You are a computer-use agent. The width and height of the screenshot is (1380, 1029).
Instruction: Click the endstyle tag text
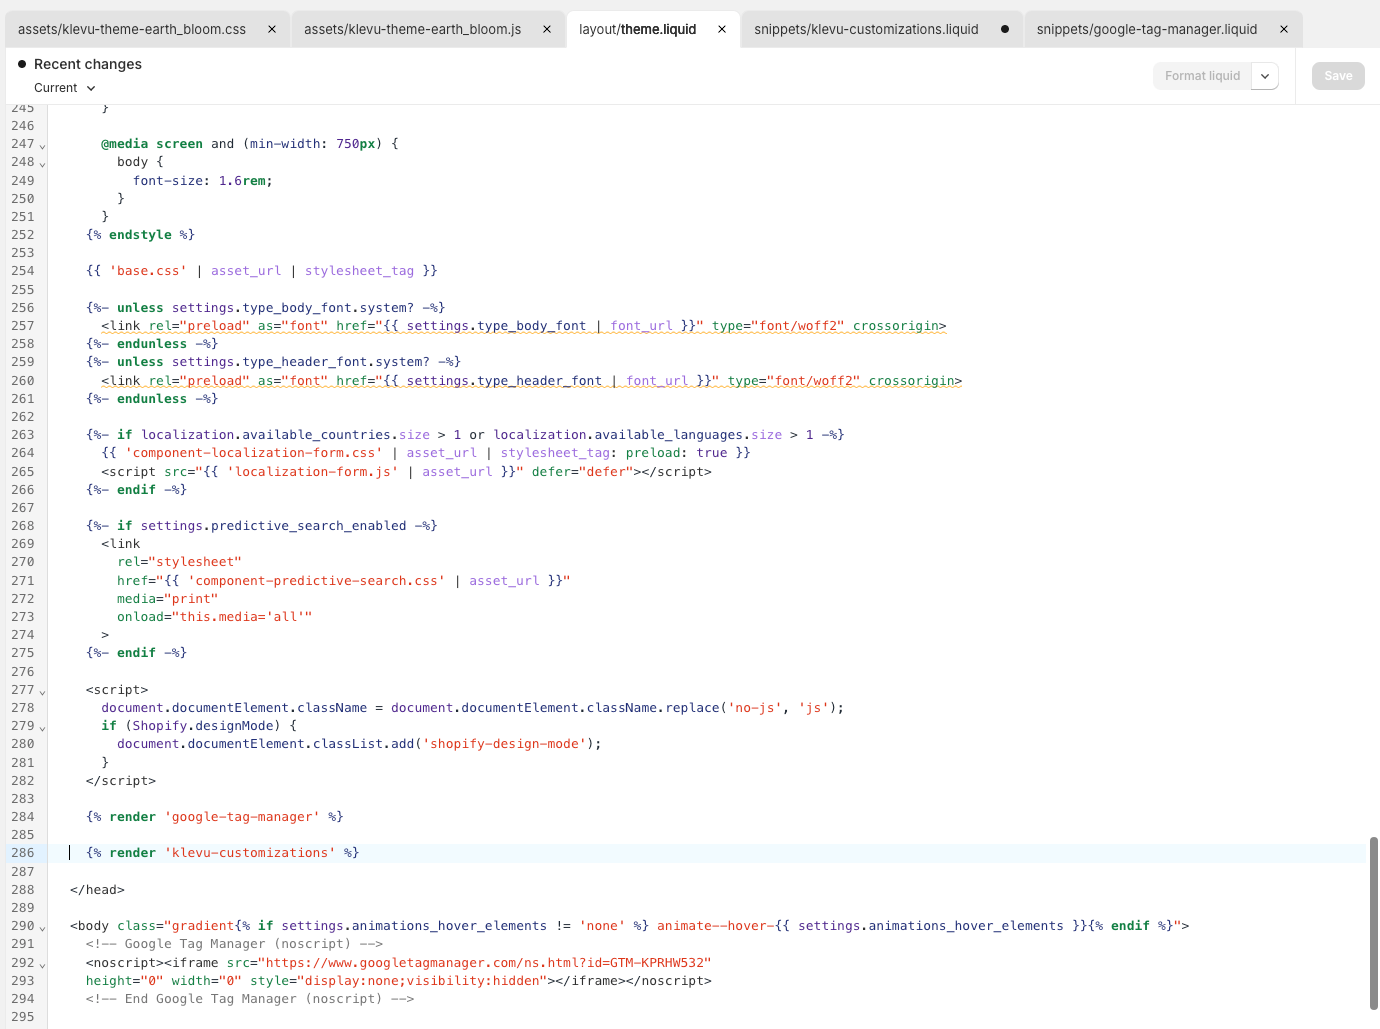click(x=140, y=235)
